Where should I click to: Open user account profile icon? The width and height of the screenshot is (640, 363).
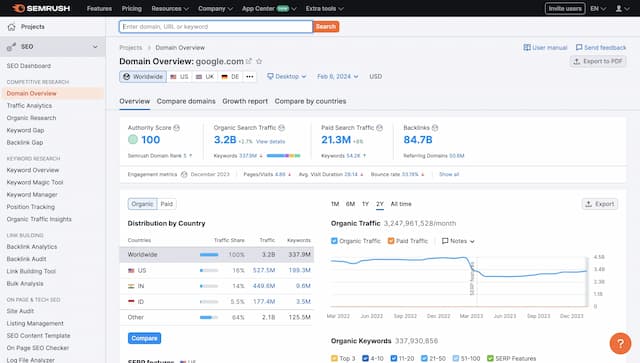tap(619, 8)
